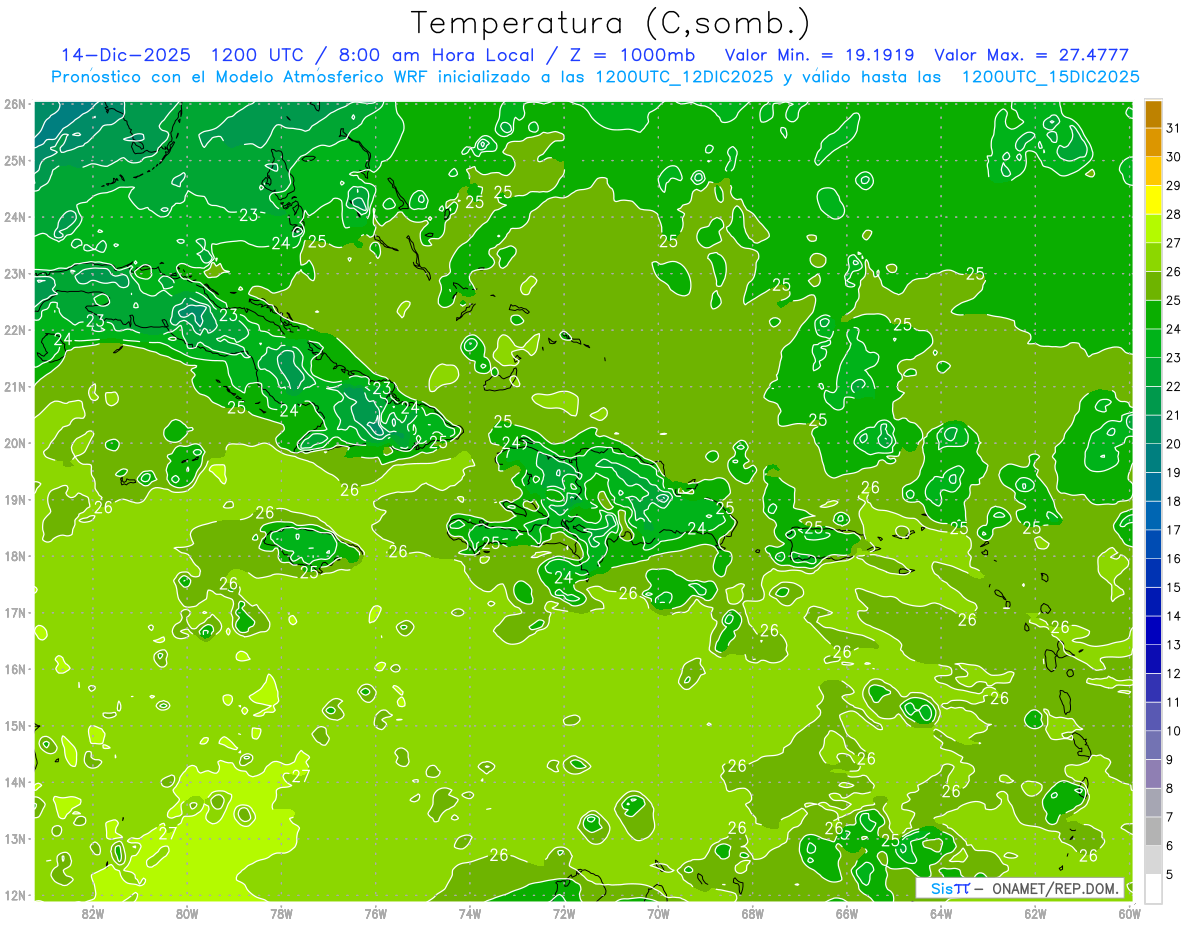Image resolution: width=1200 pixels, height=927 pixels.
Task: Click the 19N latitude axis label
Action: [x=15, y=500]
